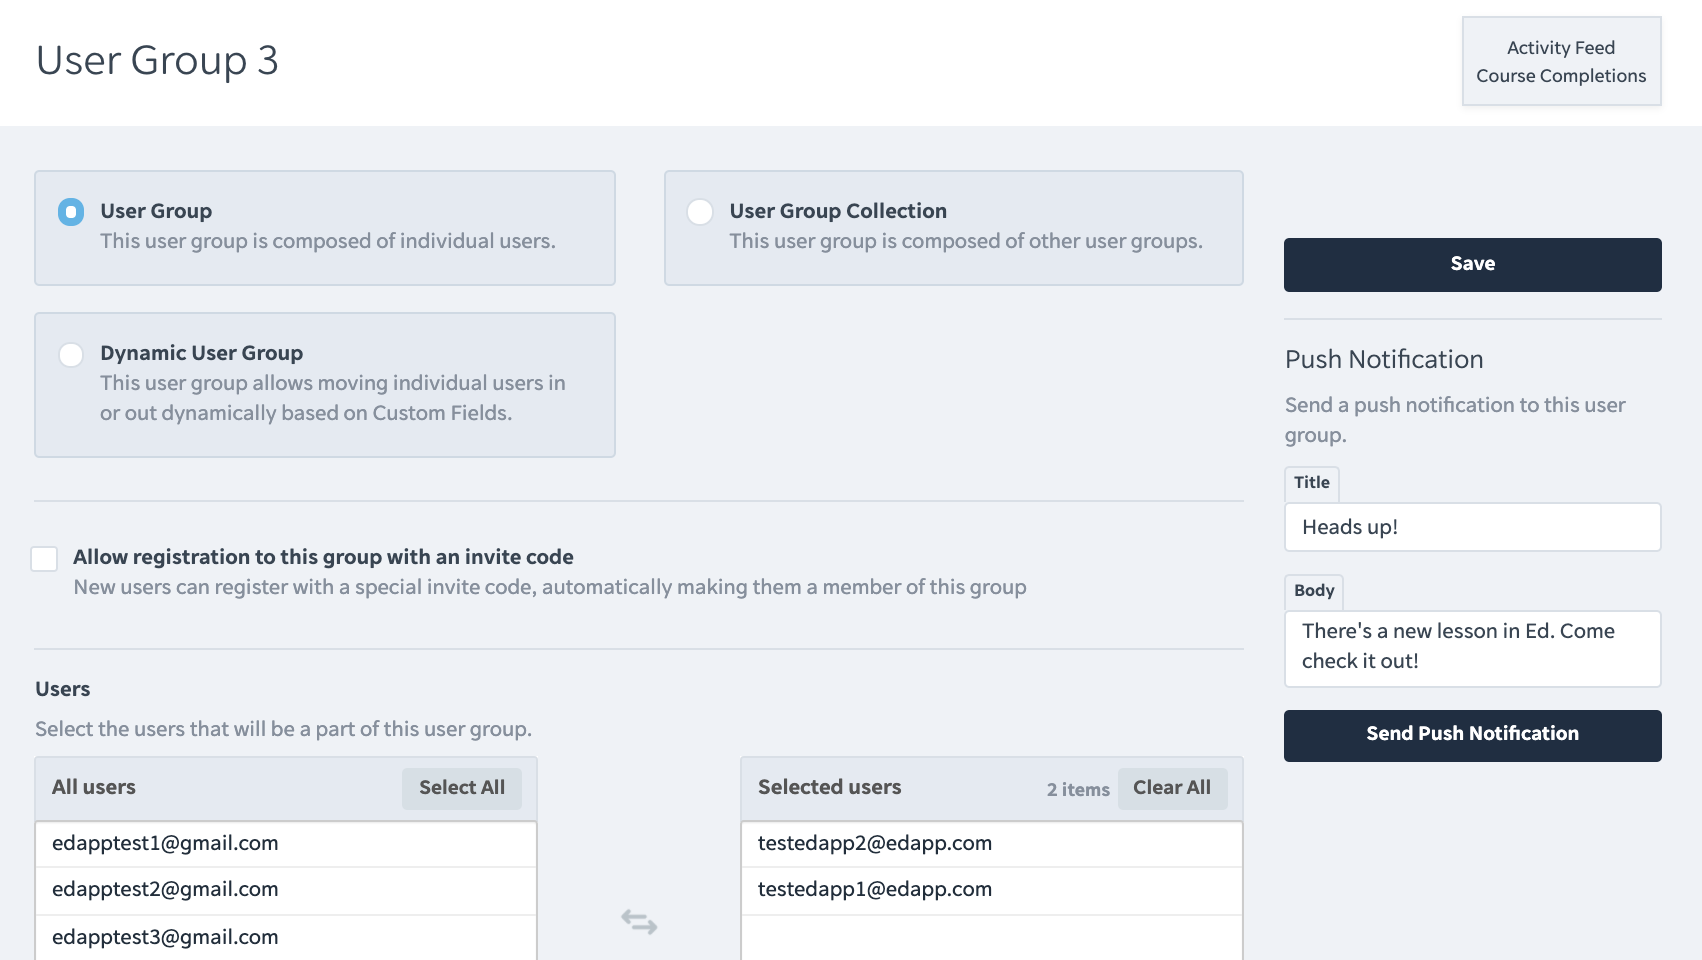This screenshot has height=960, width=1702.
Task: Open the Activity Feed link
Action: point(1560,48)
